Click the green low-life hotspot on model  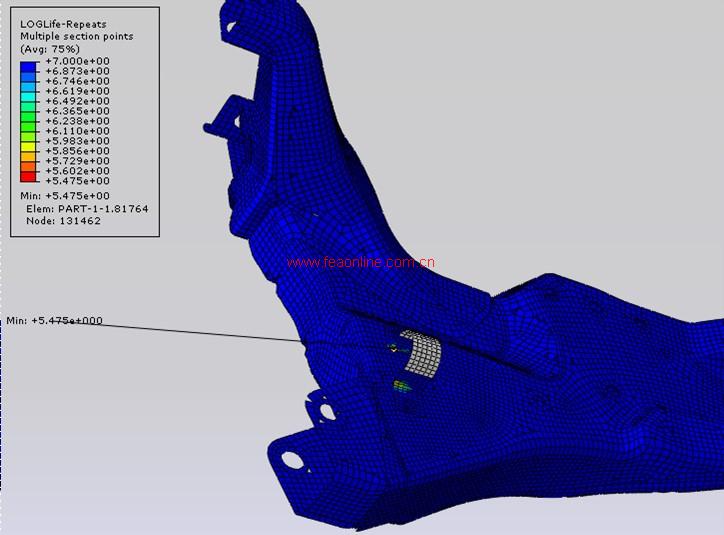pos(401,386)
